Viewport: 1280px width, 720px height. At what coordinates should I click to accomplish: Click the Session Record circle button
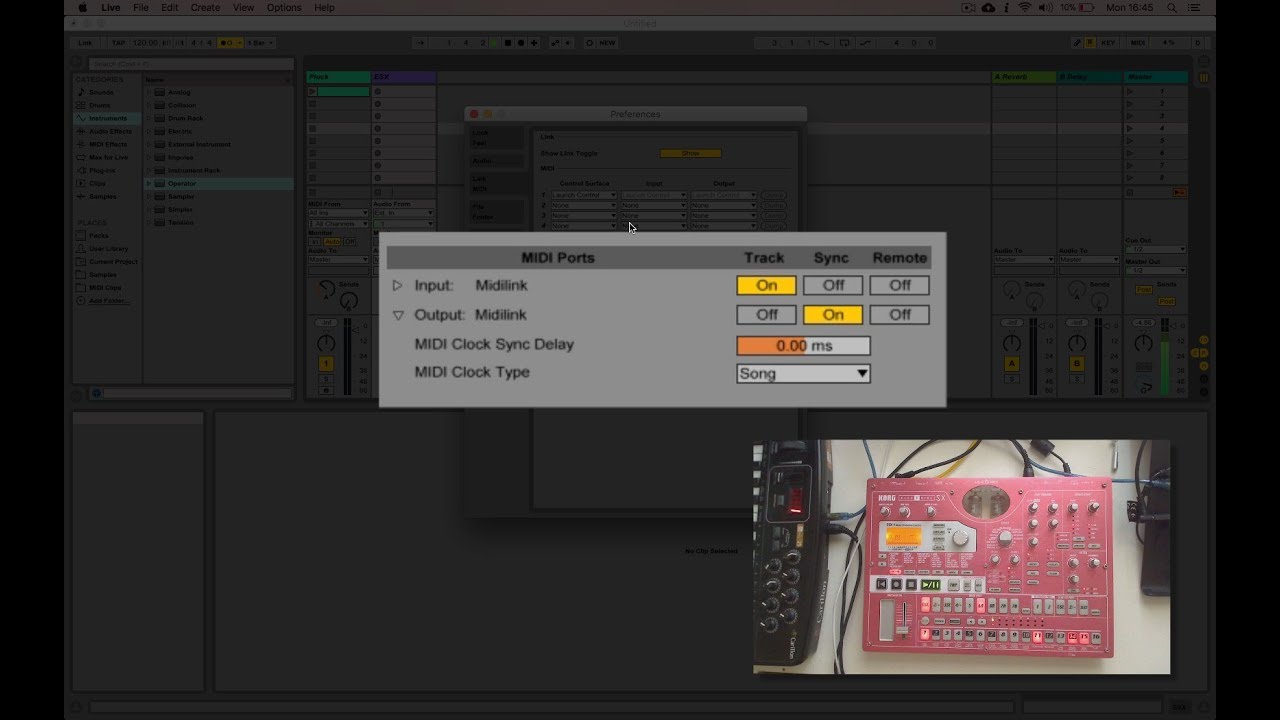[590, 43]
